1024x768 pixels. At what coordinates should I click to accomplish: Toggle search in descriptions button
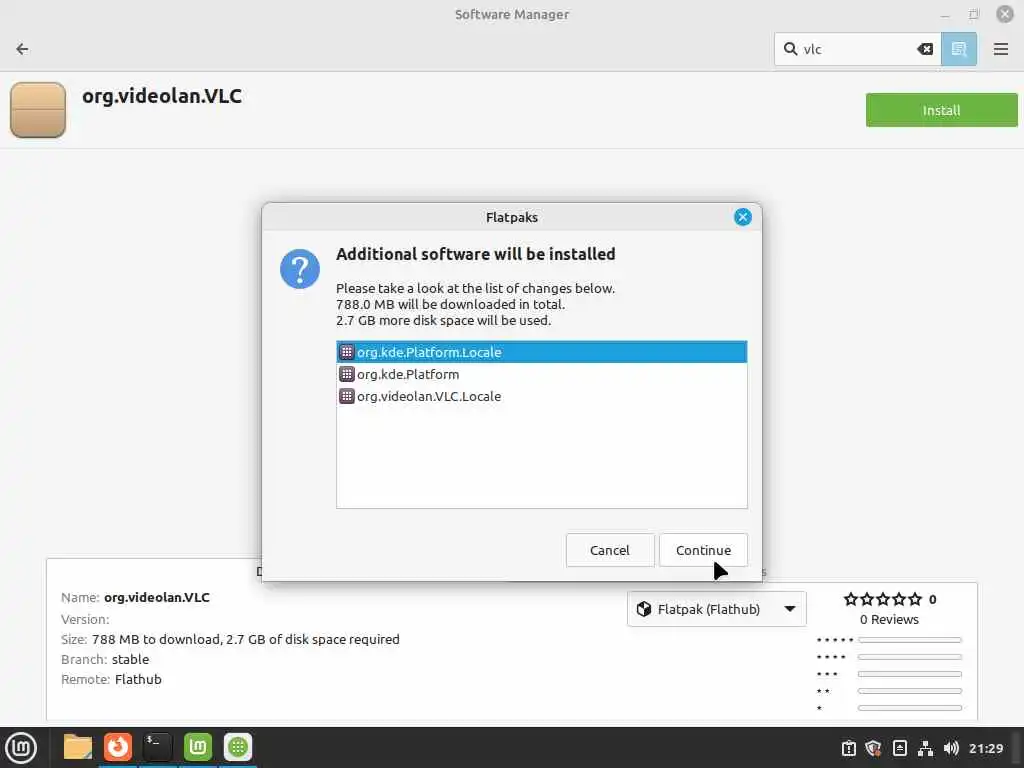(959, 49)
